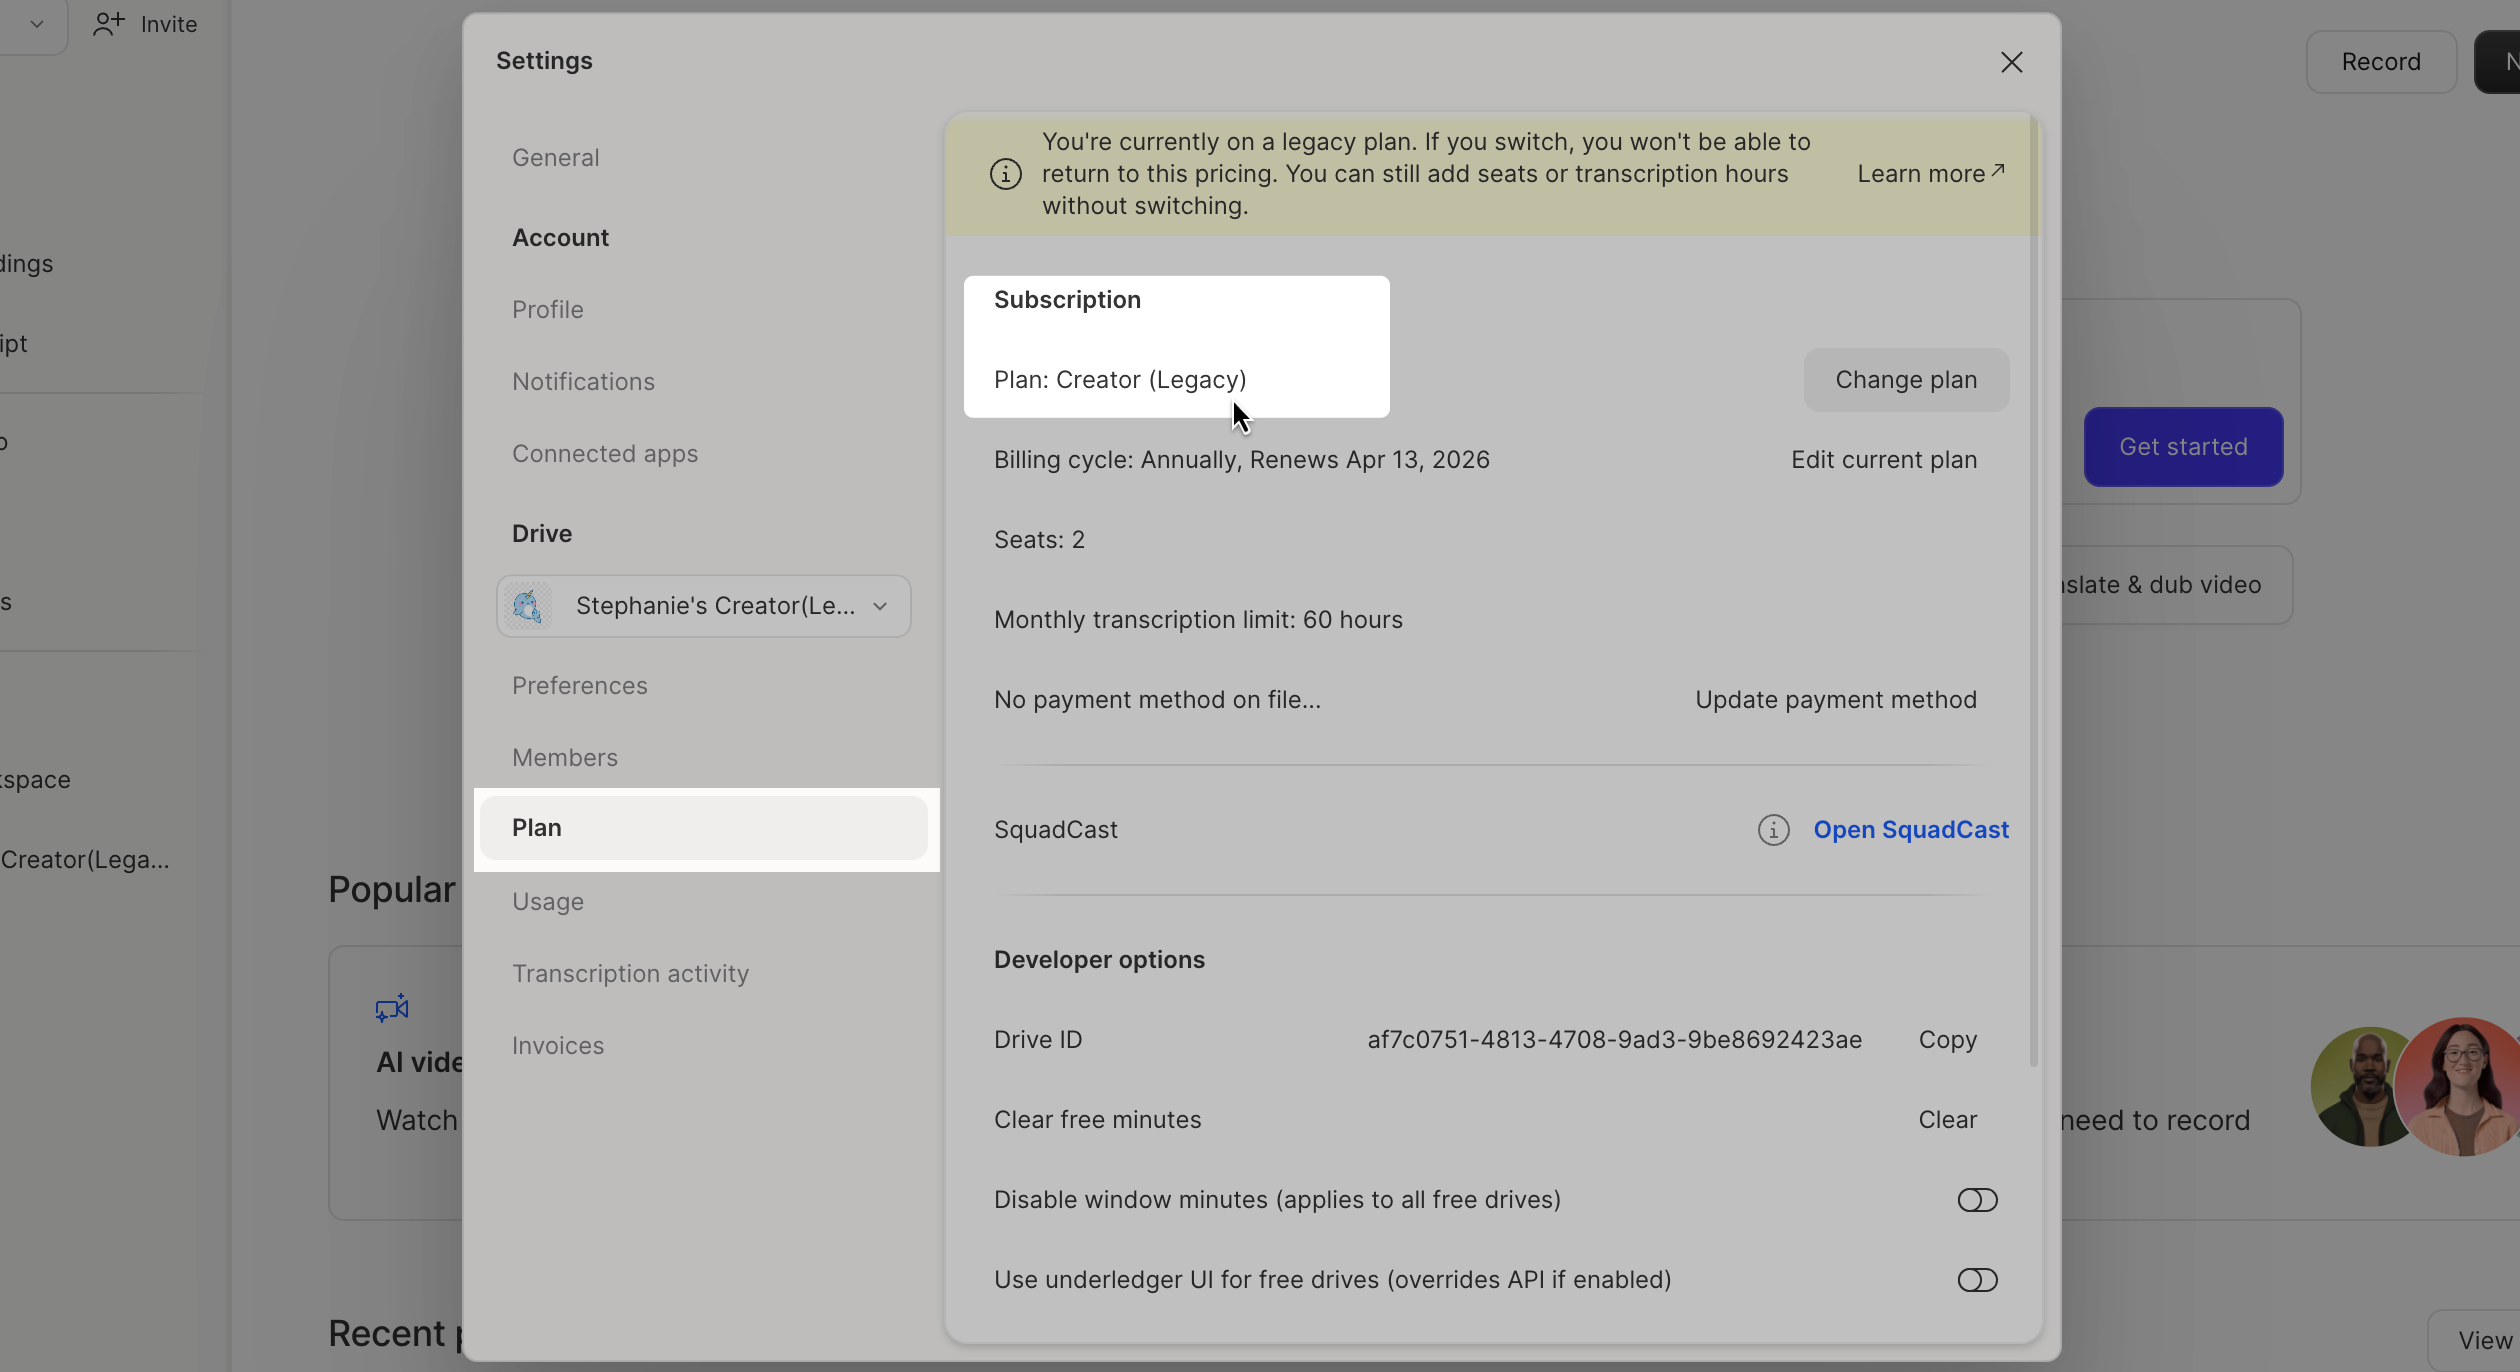Switch to the Invoices section
The image size is (2520, 1372).
tap(557, 1044)
